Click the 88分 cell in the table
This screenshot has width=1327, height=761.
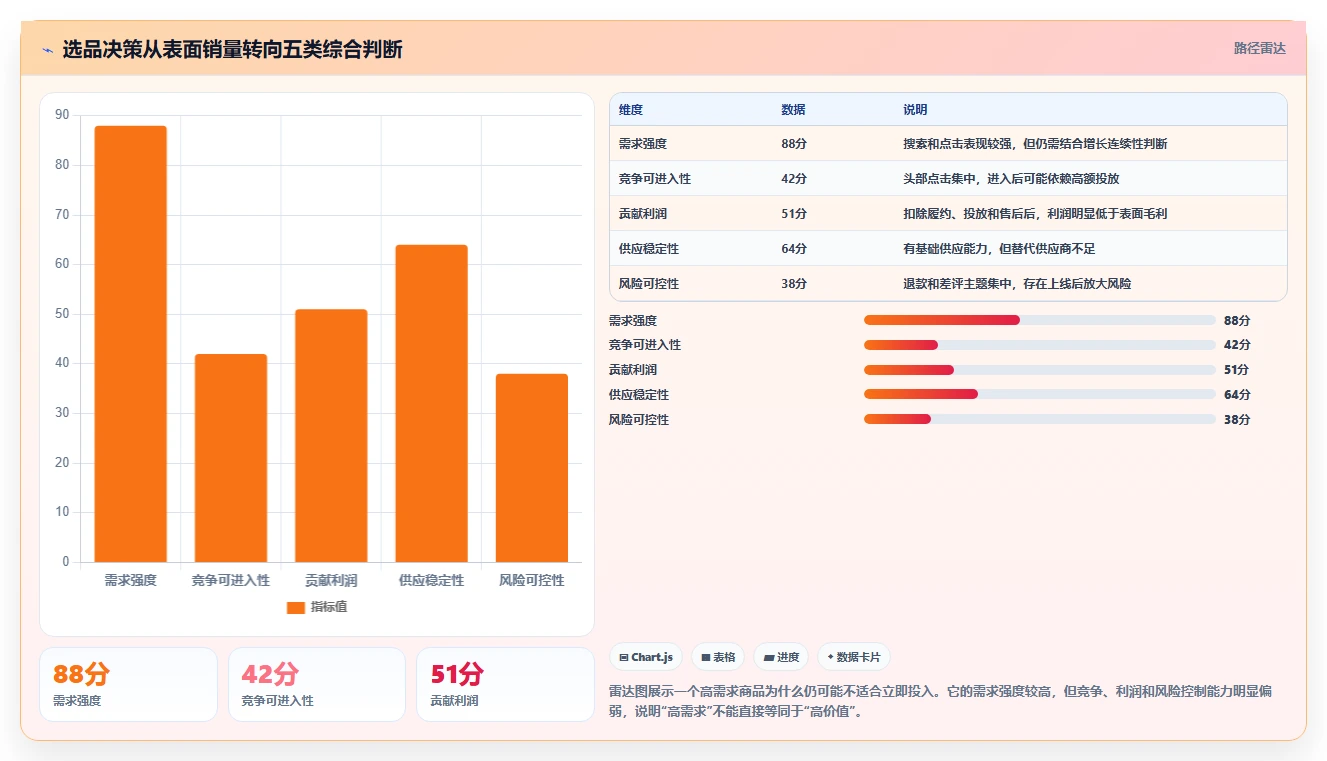point(794,144)
